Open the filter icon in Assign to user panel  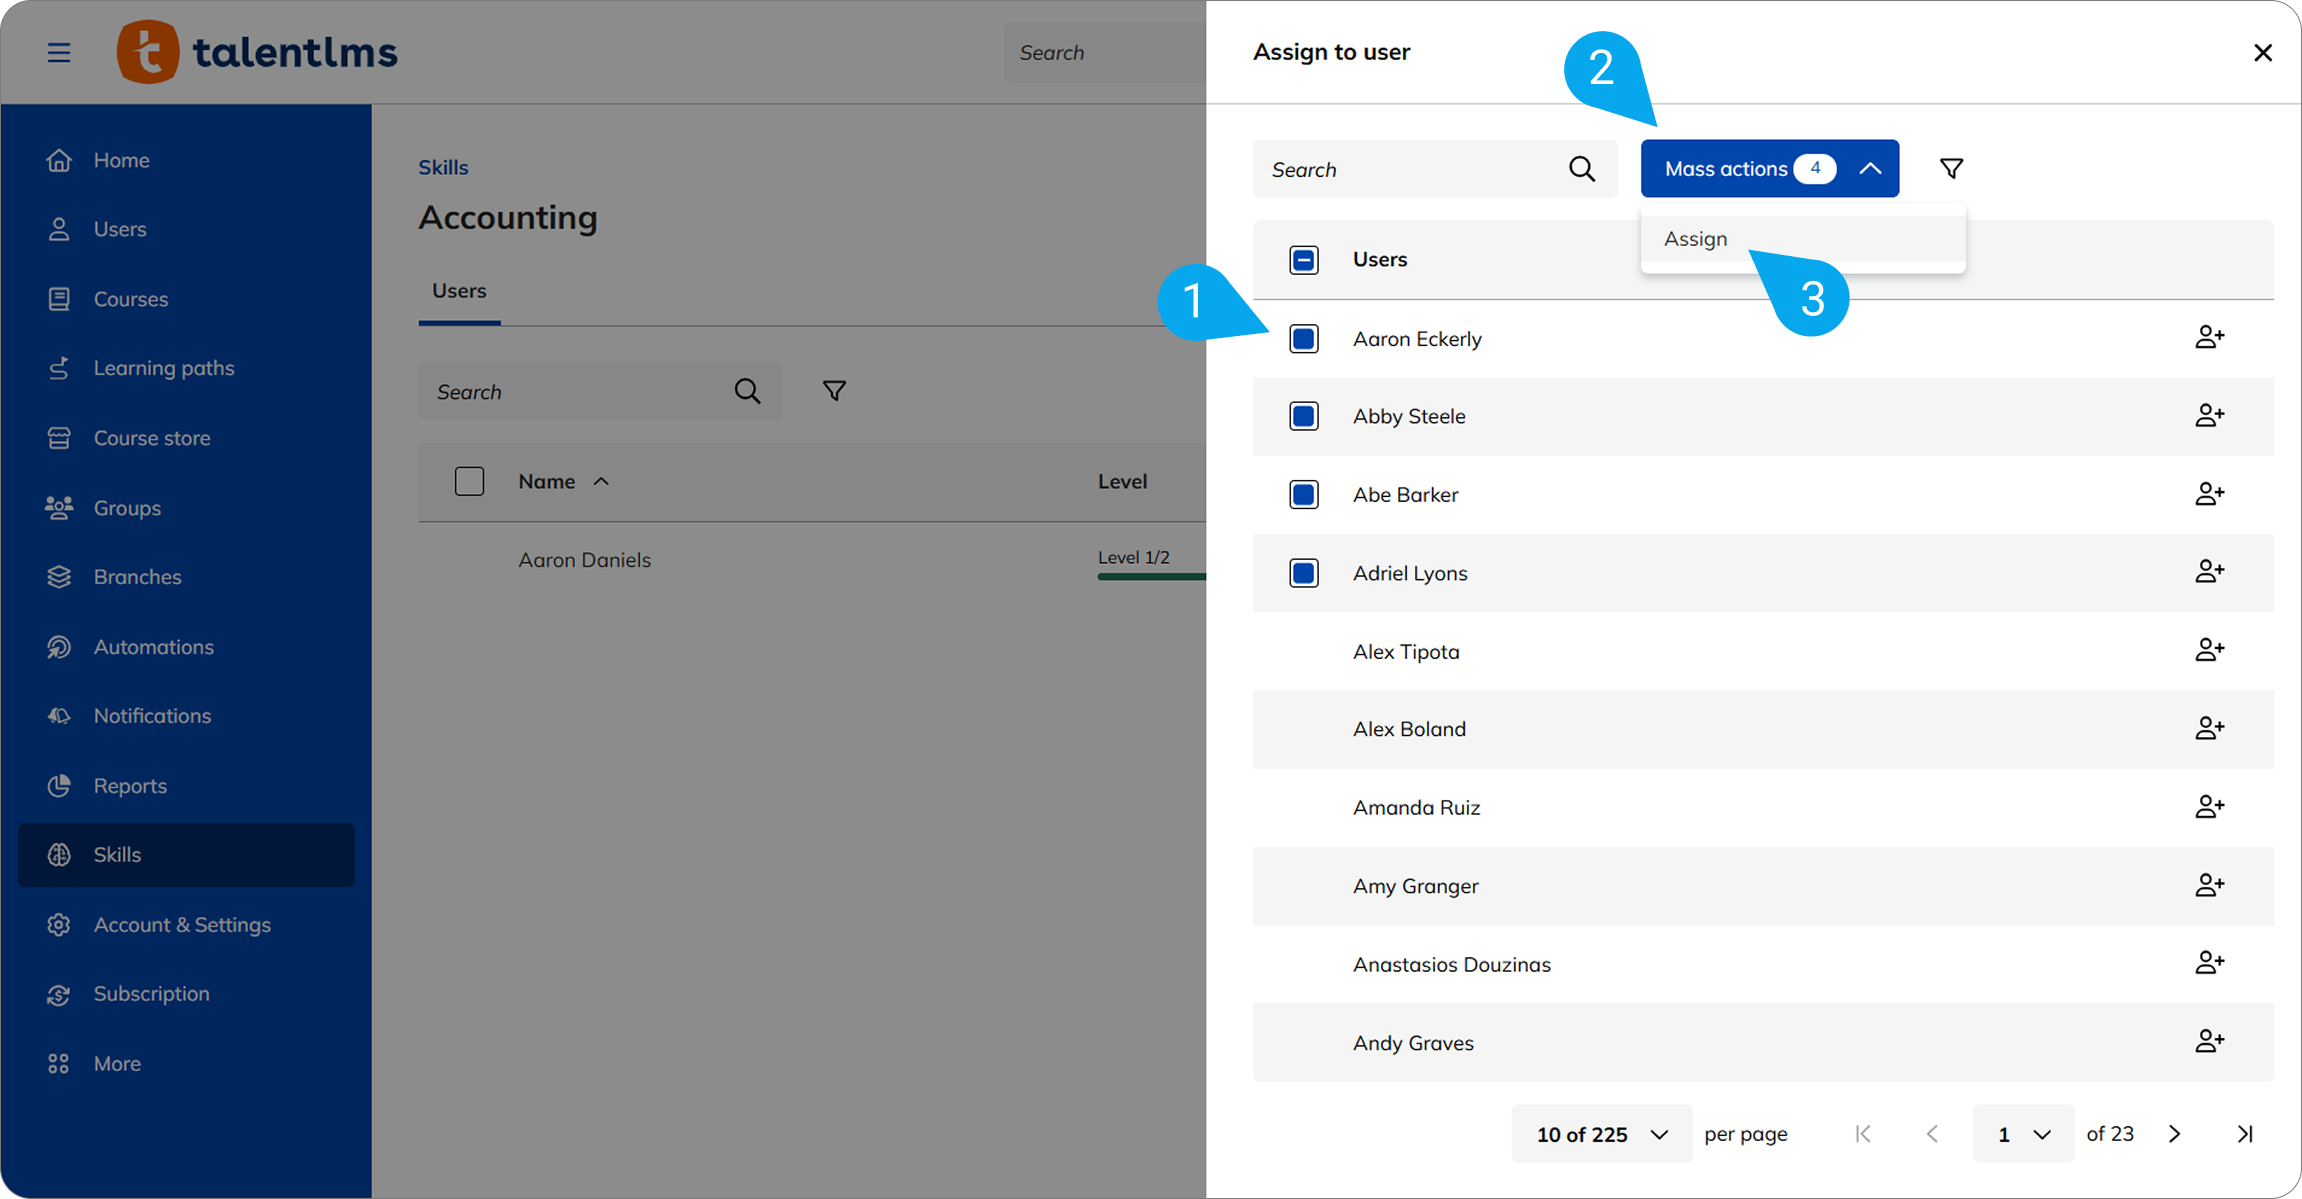pyautogui.click(x=1951, y=169)
